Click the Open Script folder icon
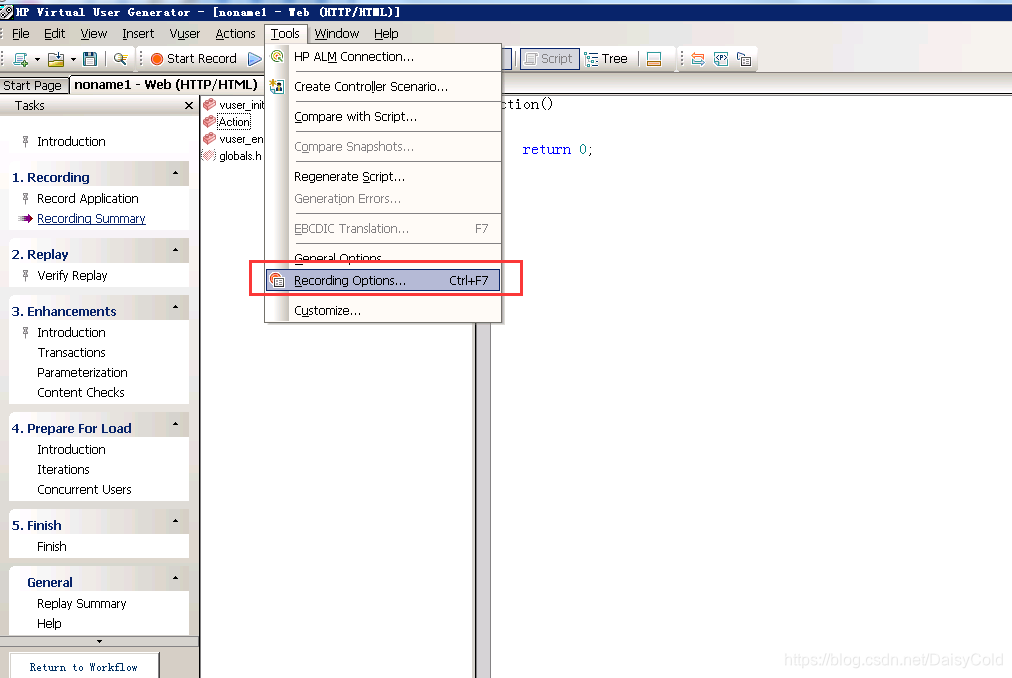The image size is (1012, 678). tap(56, 59)
